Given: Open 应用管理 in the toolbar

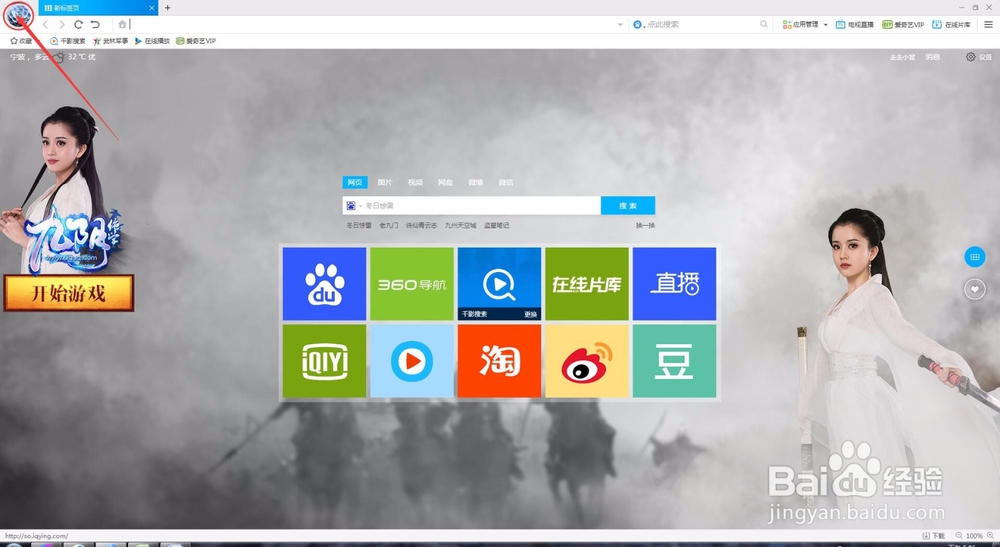Looking at the screenshot, I should (800, 24).
